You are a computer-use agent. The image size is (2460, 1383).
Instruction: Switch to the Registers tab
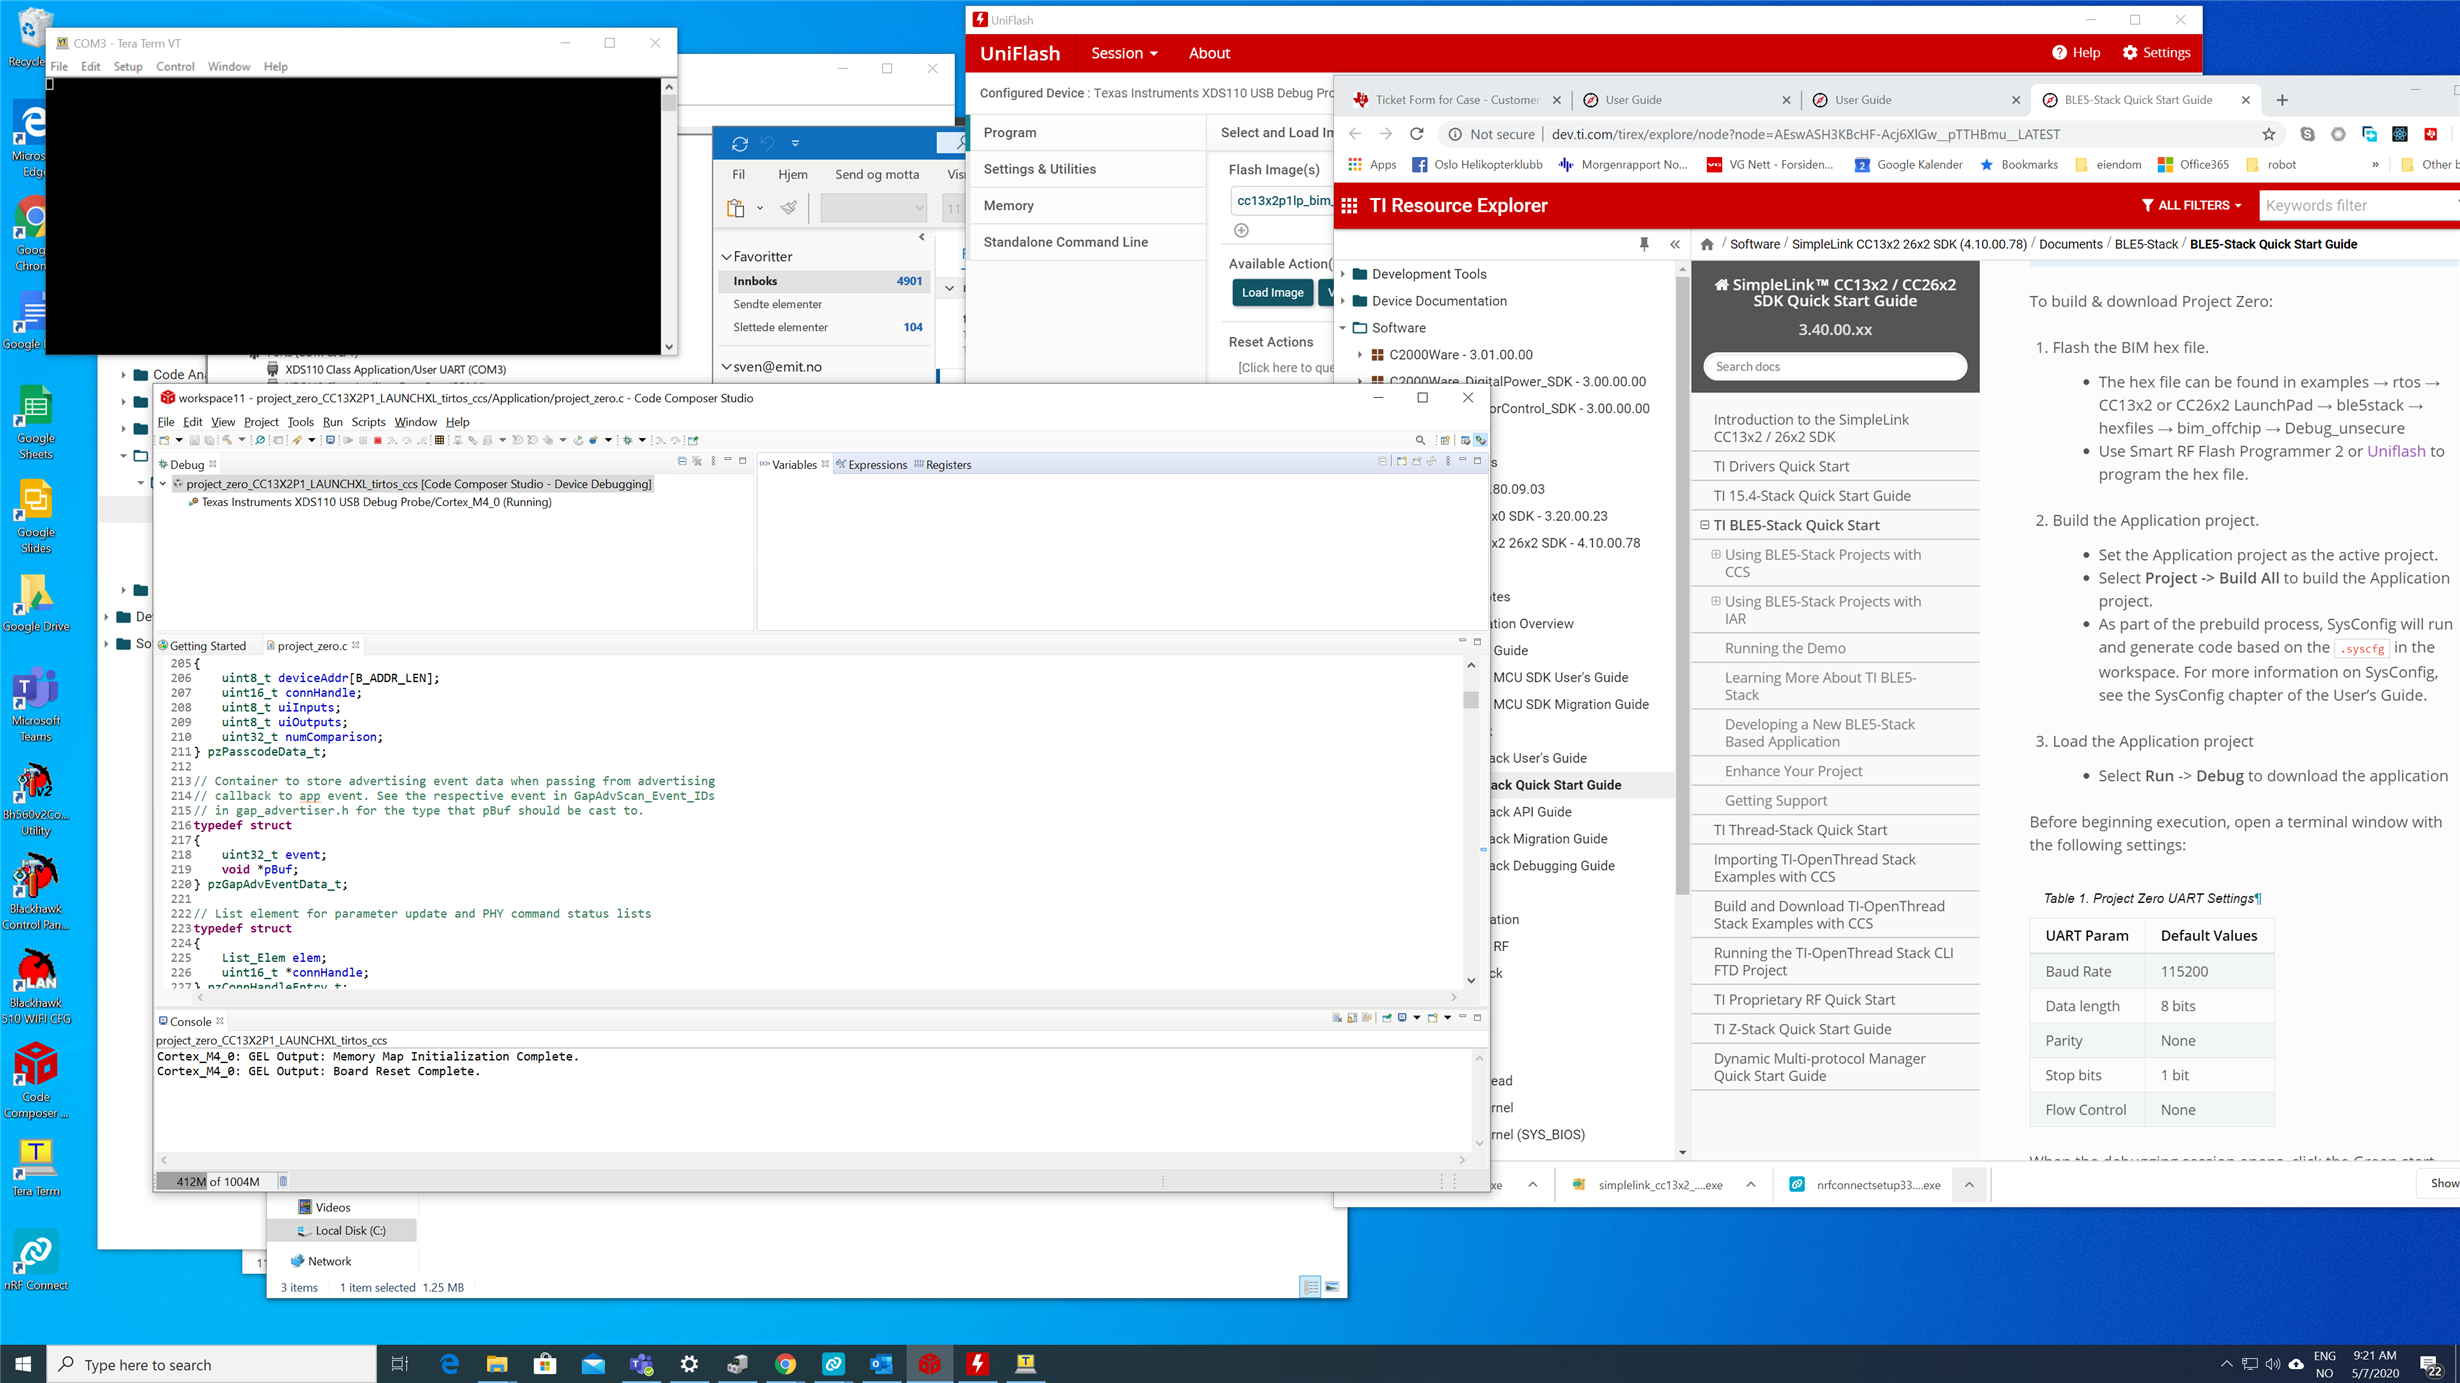click(x=942, y=464)
